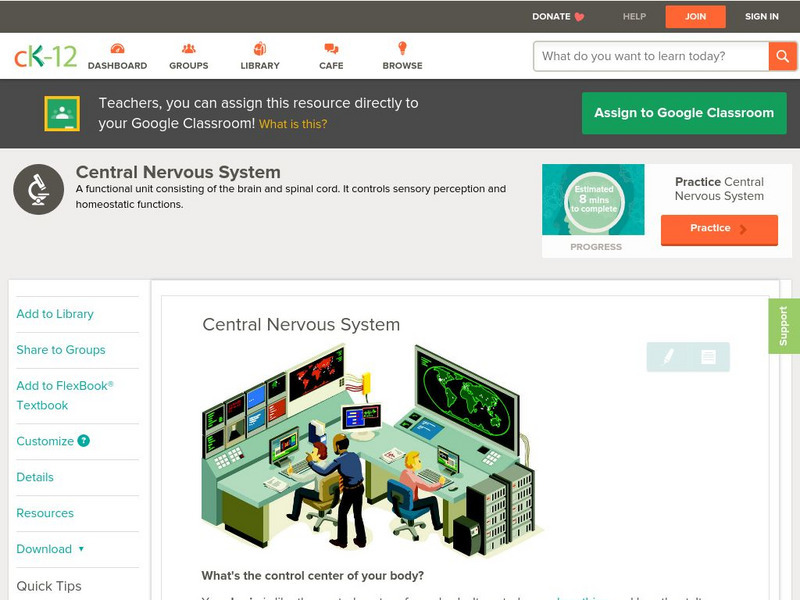Image resolution: width=800 pixels, height=600 pixels.
Task: Click the CK-12 logo
Action: click(45, 56)
